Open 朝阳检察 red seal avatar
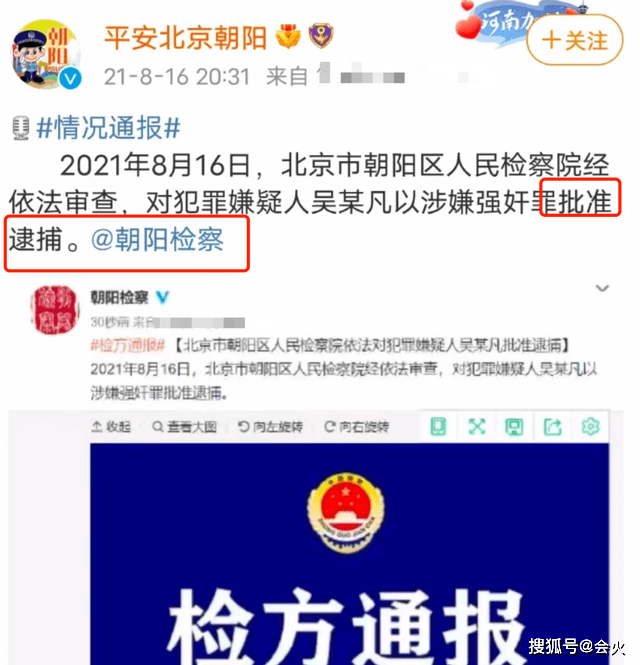Viewport: 640px width, 665px height. 55,309
